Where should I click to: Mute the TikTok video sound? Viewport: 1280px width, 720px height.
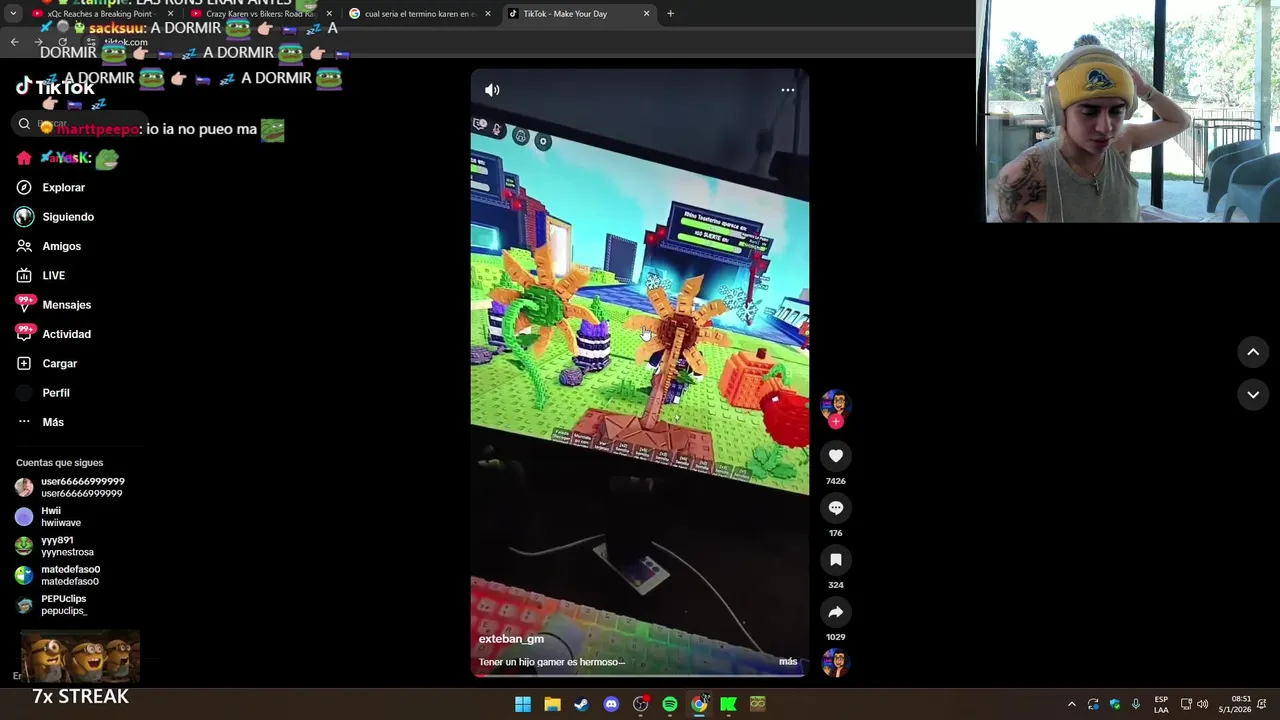[492, 90]
